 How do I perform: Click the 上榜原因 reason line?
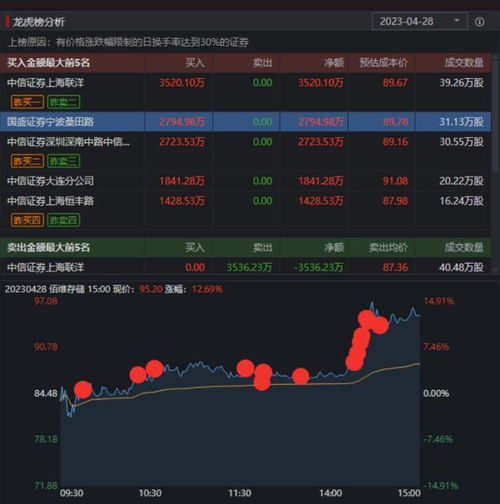click(128, 42)
